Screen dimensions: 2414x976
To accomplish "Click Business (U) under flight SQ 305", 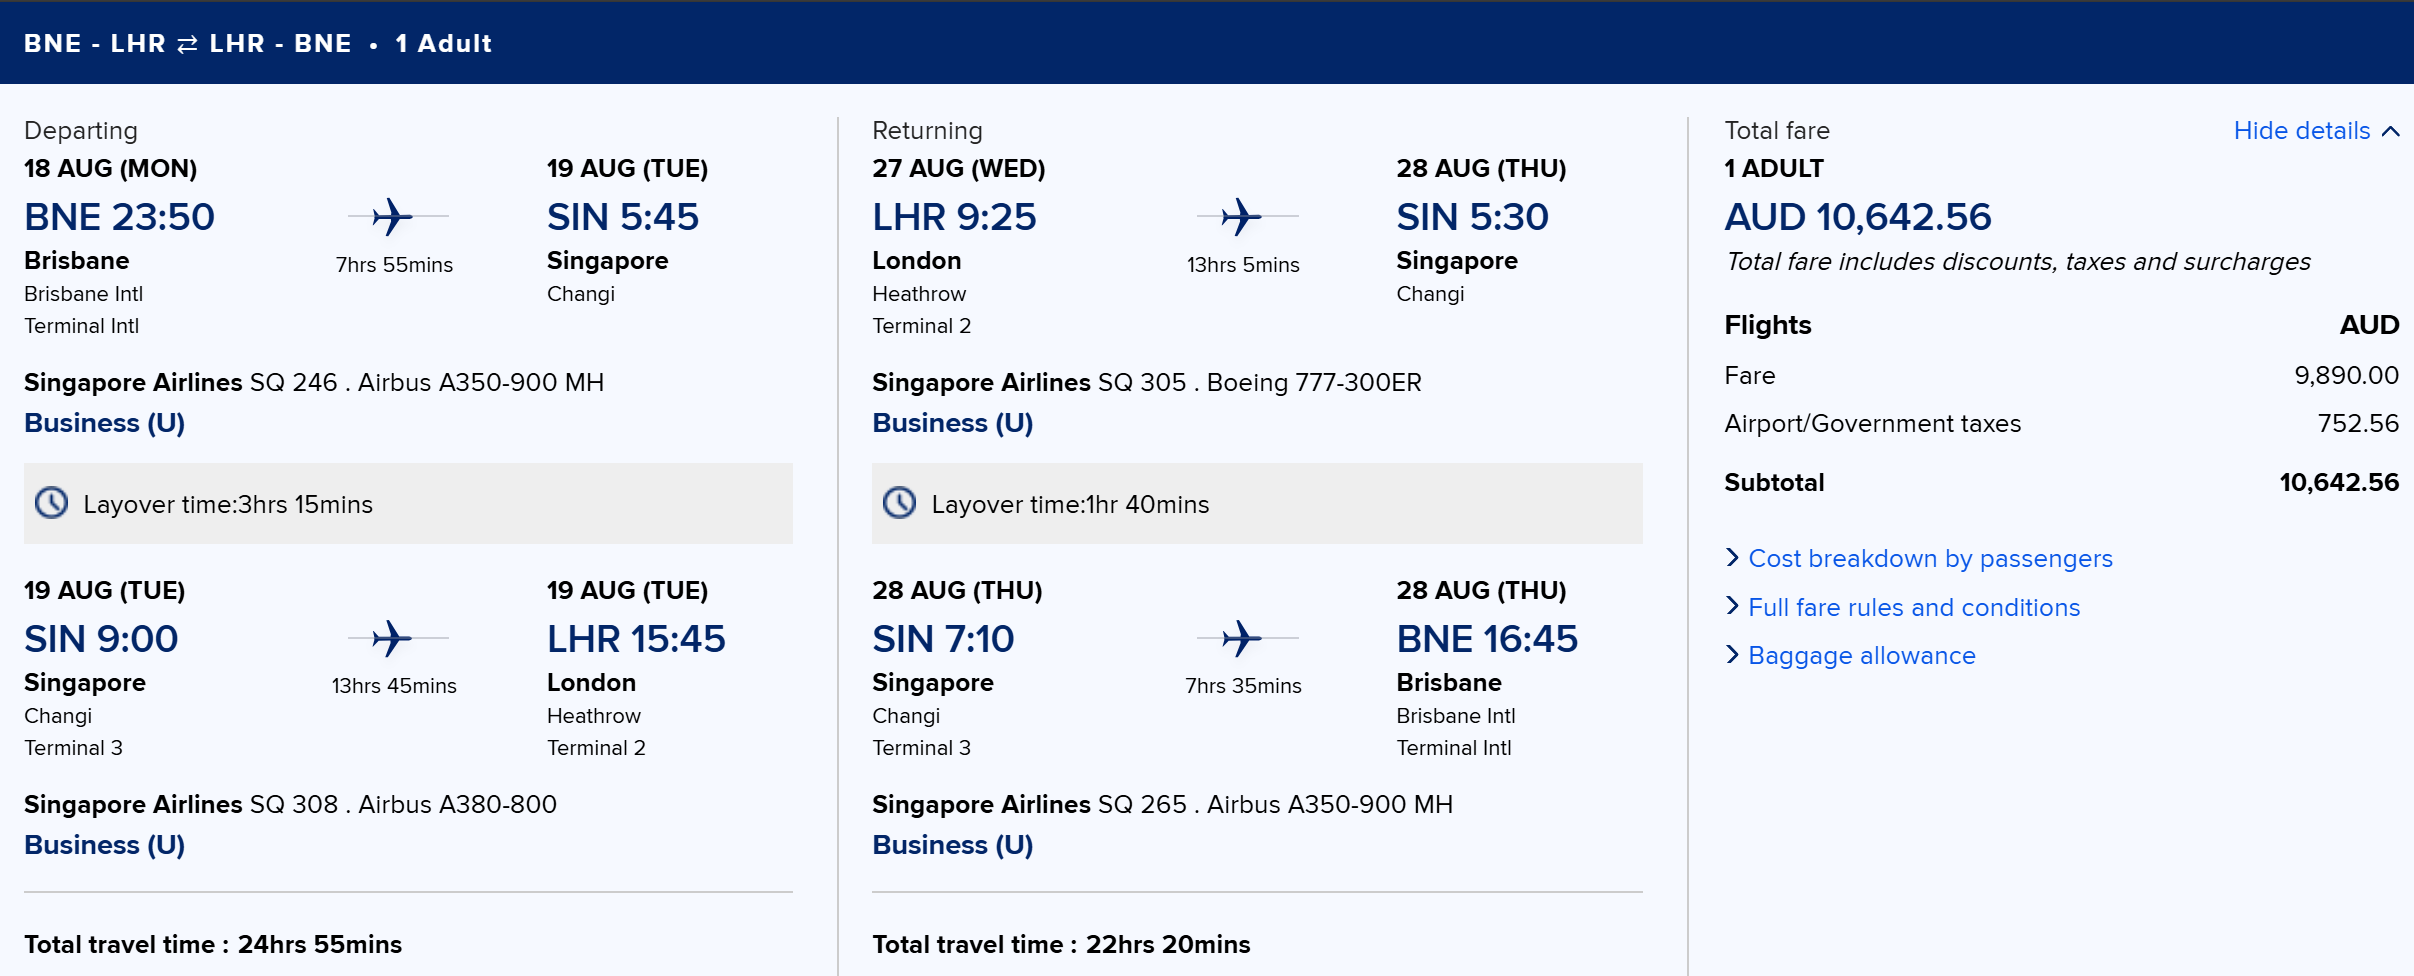I will [953, 423].
